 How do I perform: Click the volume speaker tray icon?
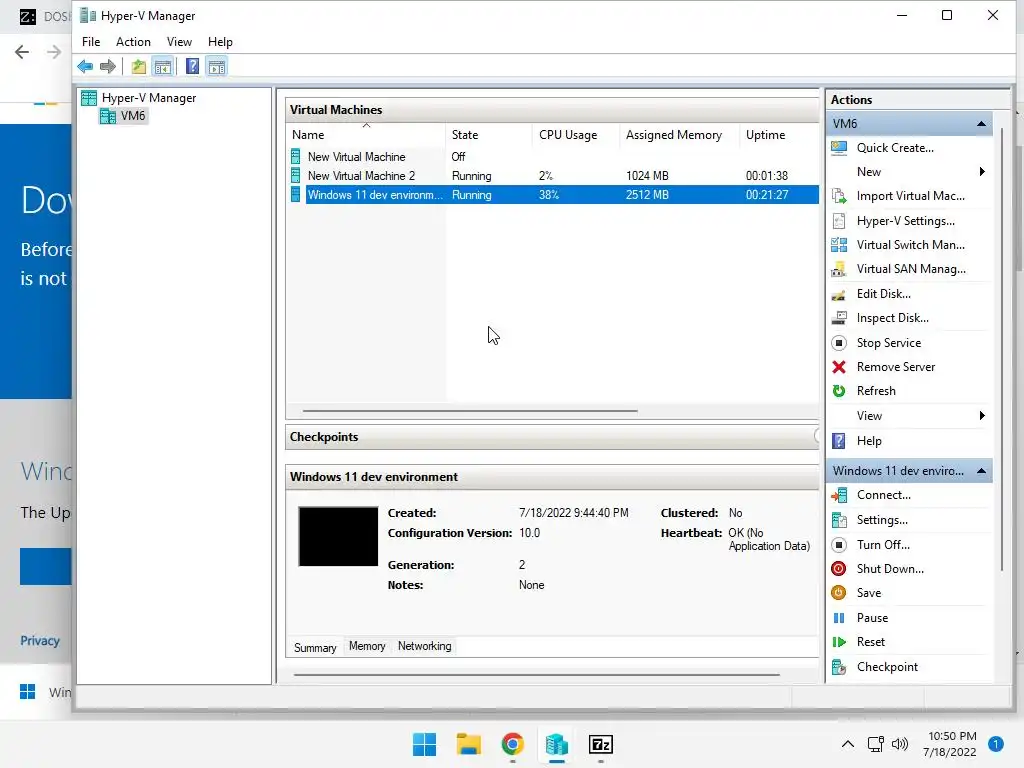pyautogui.click(x=900, y=744)
